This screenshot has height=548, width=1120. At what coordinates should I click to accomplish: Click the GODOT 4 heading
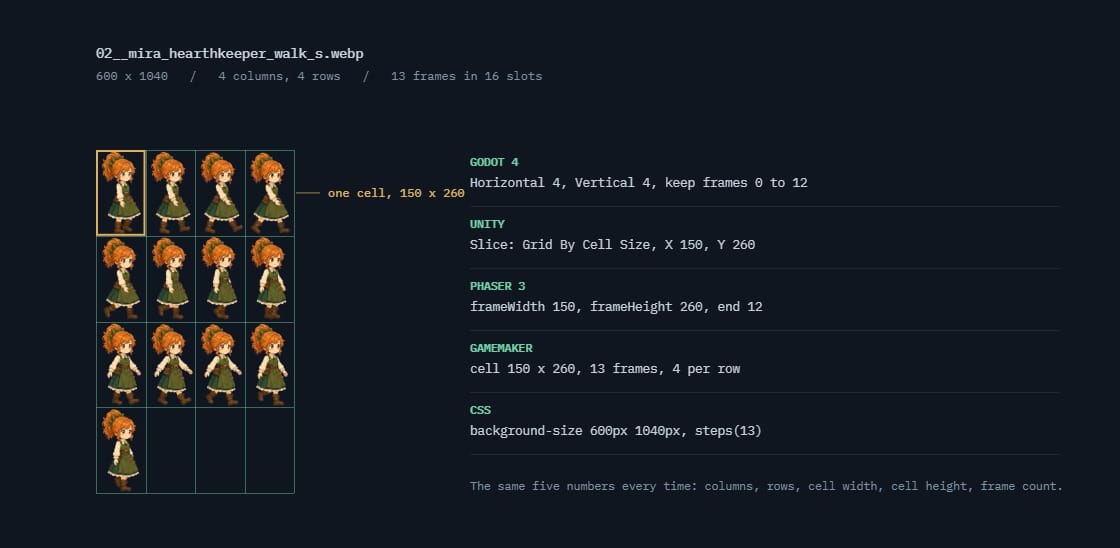point(494,162)
